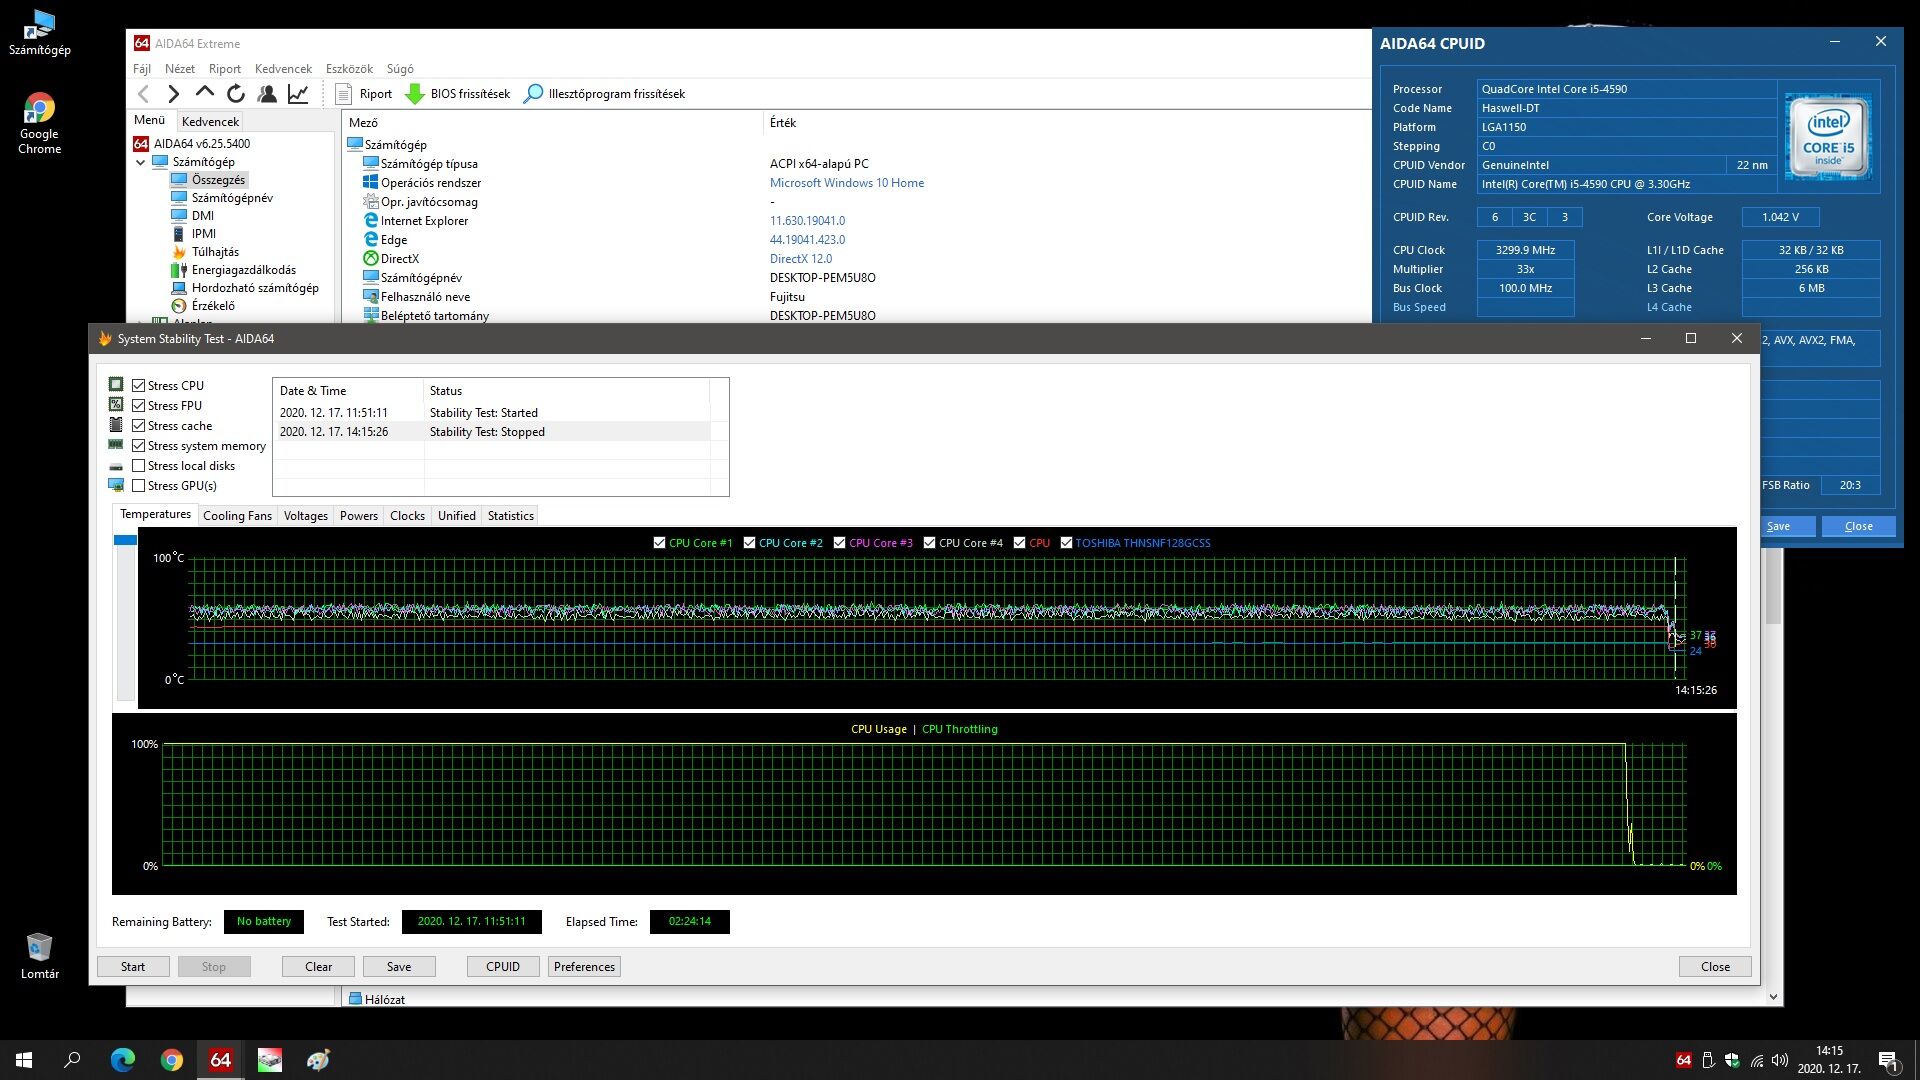Click the Preferences button
Screen dimensions: 1920x1080
[x=584, y=967]
